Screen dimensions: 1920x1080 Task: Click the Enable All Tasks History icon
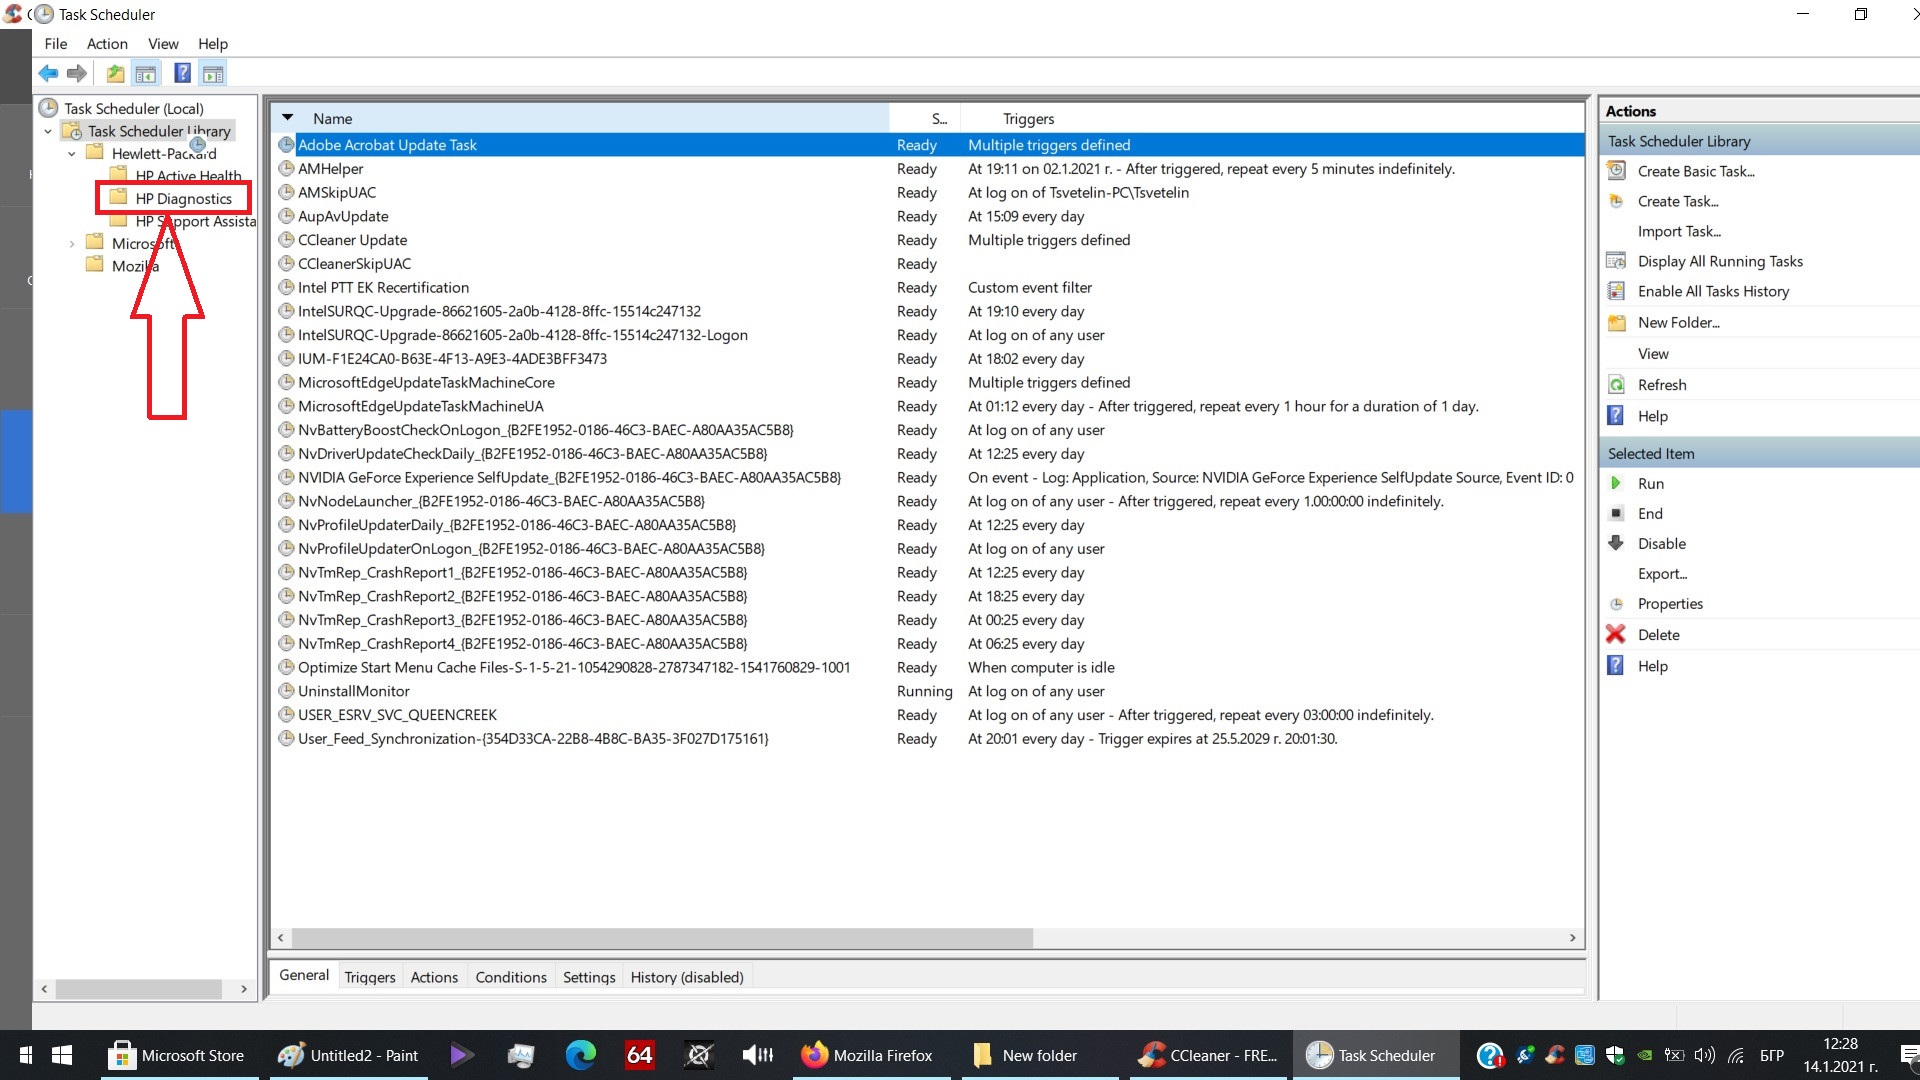pos(1616,291)
